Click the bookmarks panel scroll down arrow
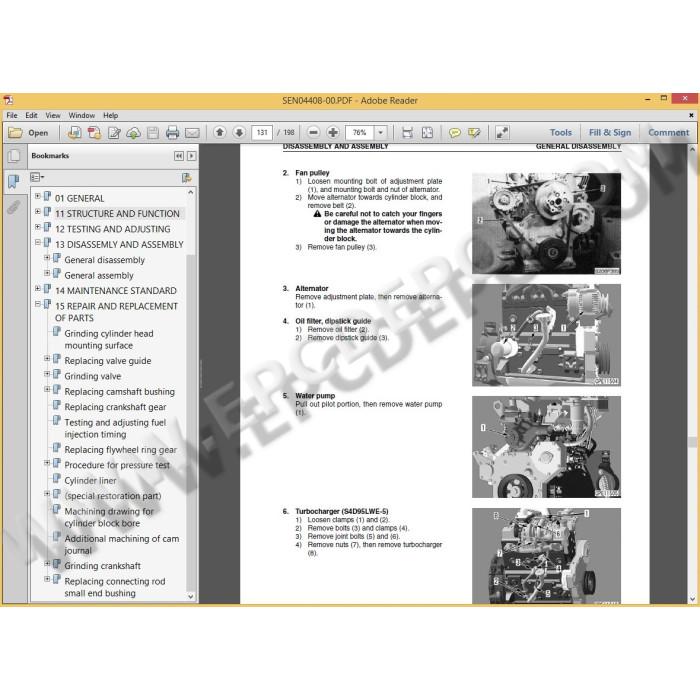The image size is (700, 700). pos(191,596)
